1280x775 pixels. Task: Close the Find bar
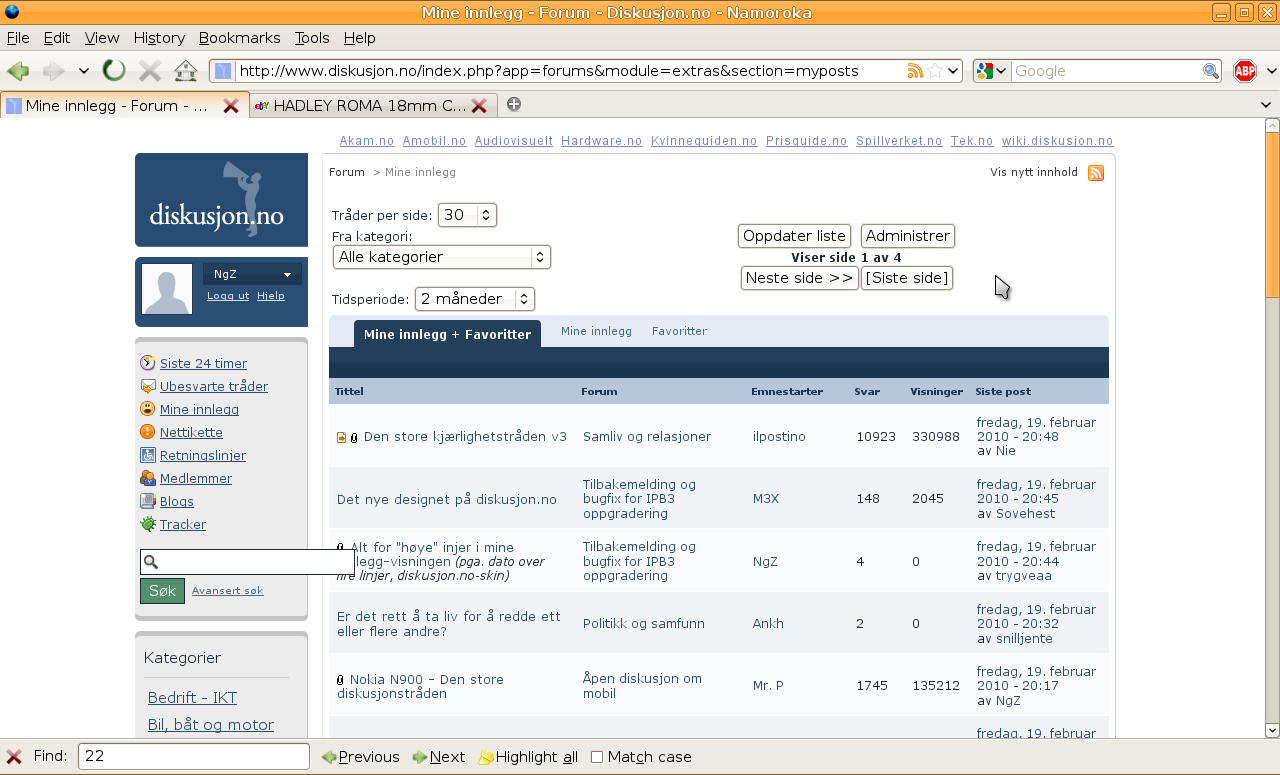tap(14, 757)
